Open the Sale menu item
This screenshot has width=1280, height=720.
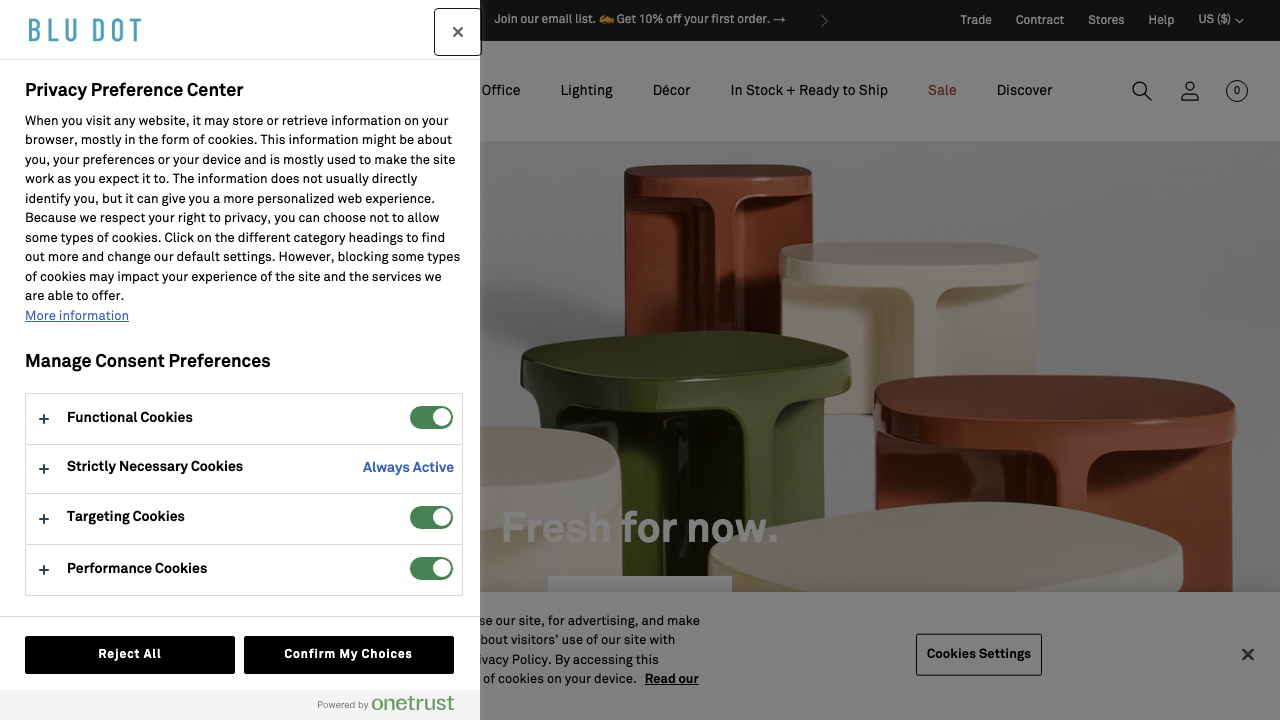click(942, 90)
